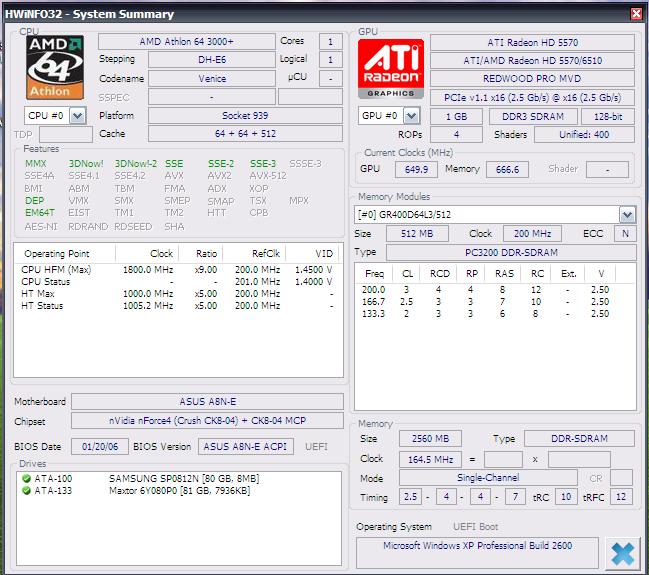Screen dimensions: 649x575
Task: Click the blue X close button at bottom right
Action: 623,553
